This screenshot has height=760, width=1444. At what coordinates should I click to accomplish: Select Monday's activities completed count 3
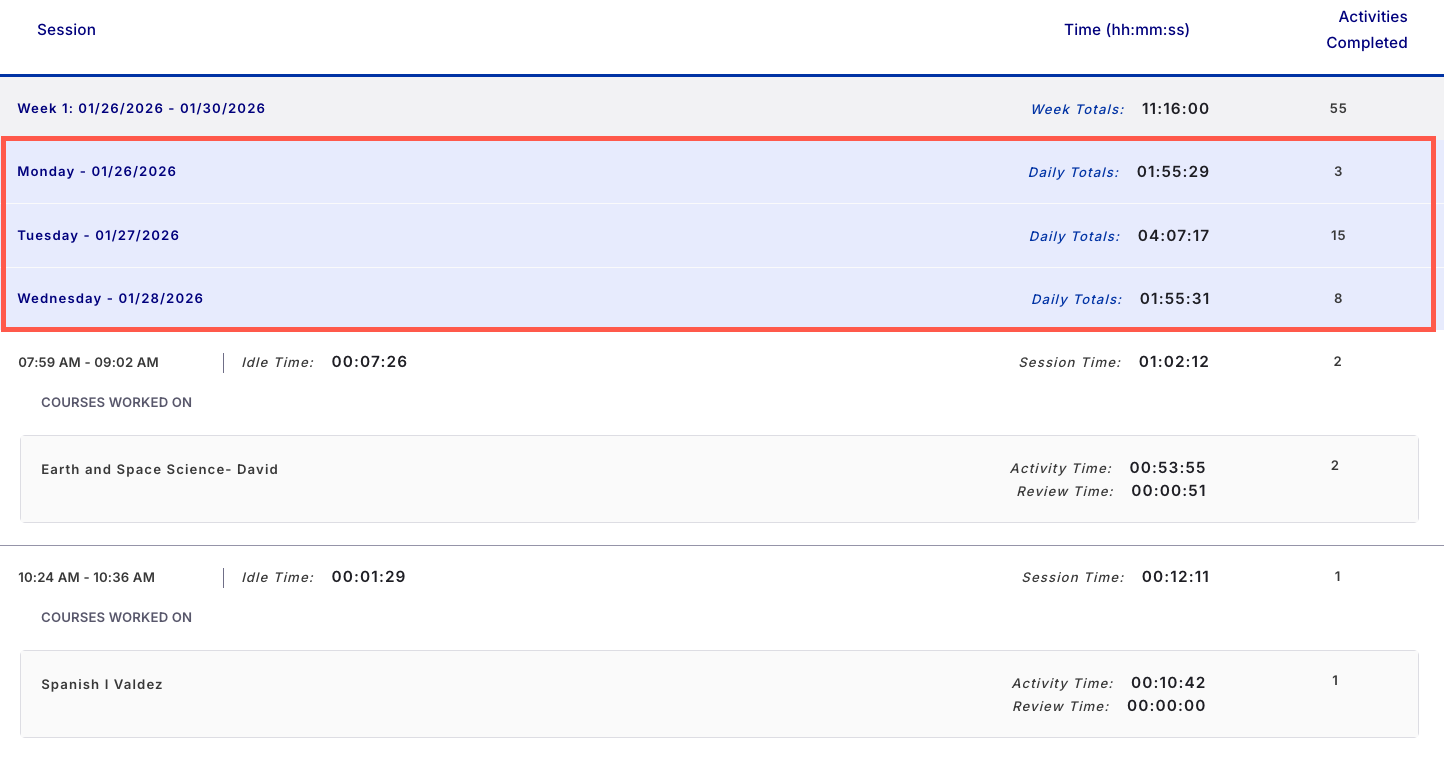coord(1338,172)
